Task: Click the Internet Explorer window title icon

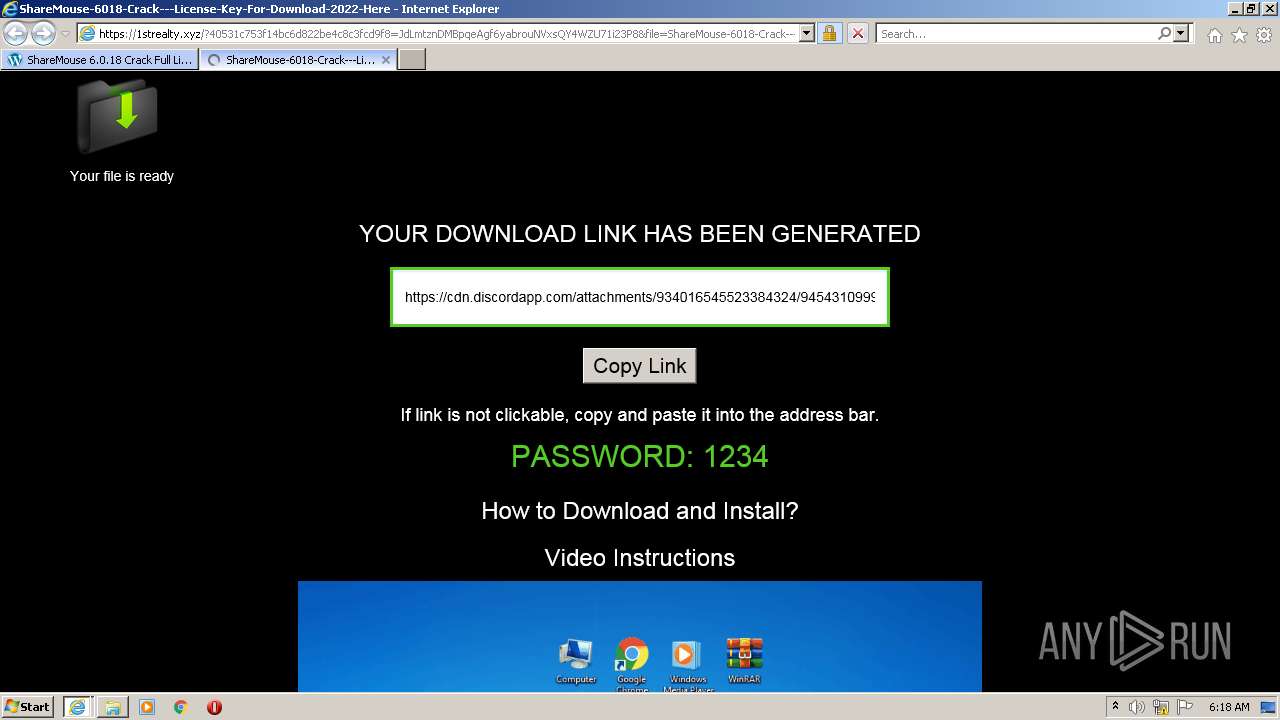Action: (x=9, y=9)
